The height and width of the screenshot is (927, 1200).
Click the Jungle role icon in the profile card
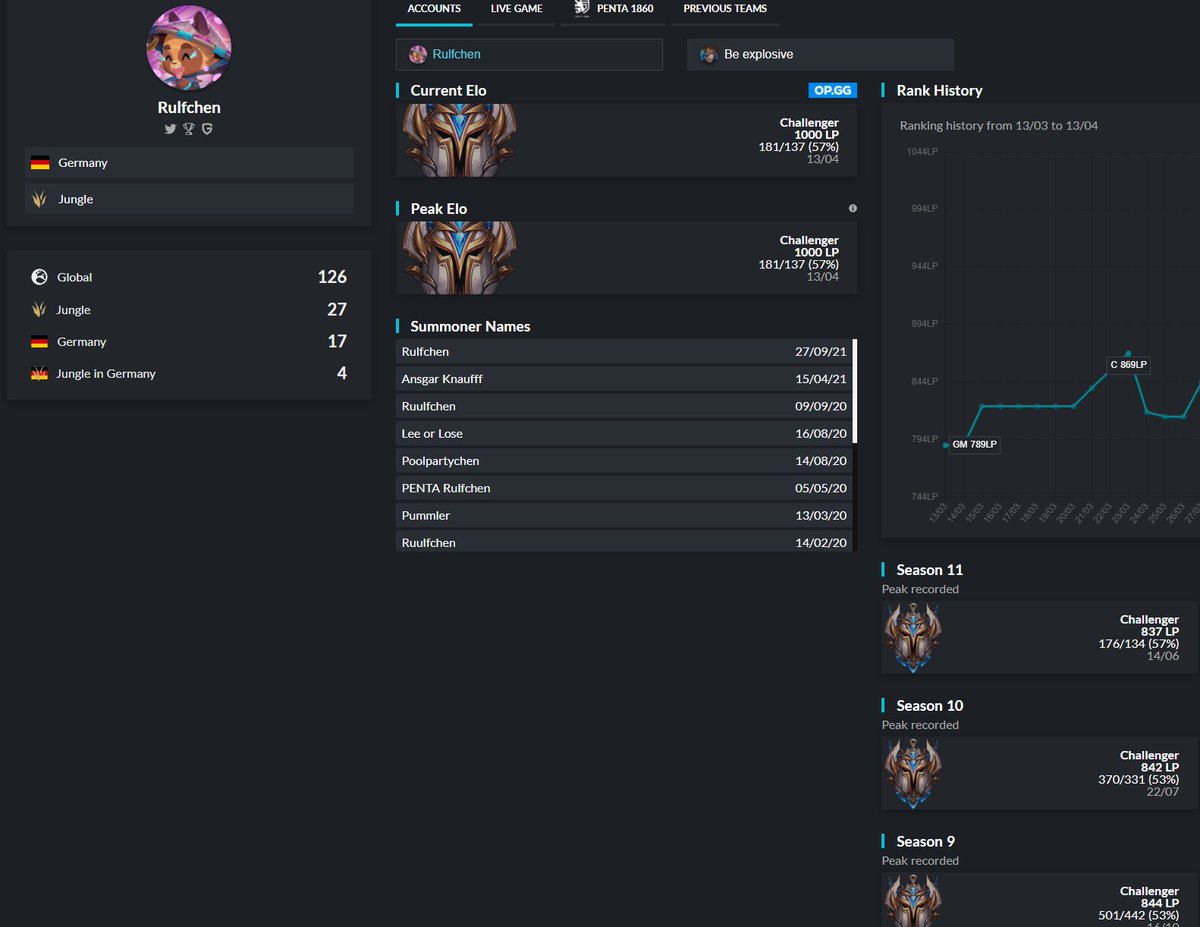pyautogui.click(x=40, y=199)
